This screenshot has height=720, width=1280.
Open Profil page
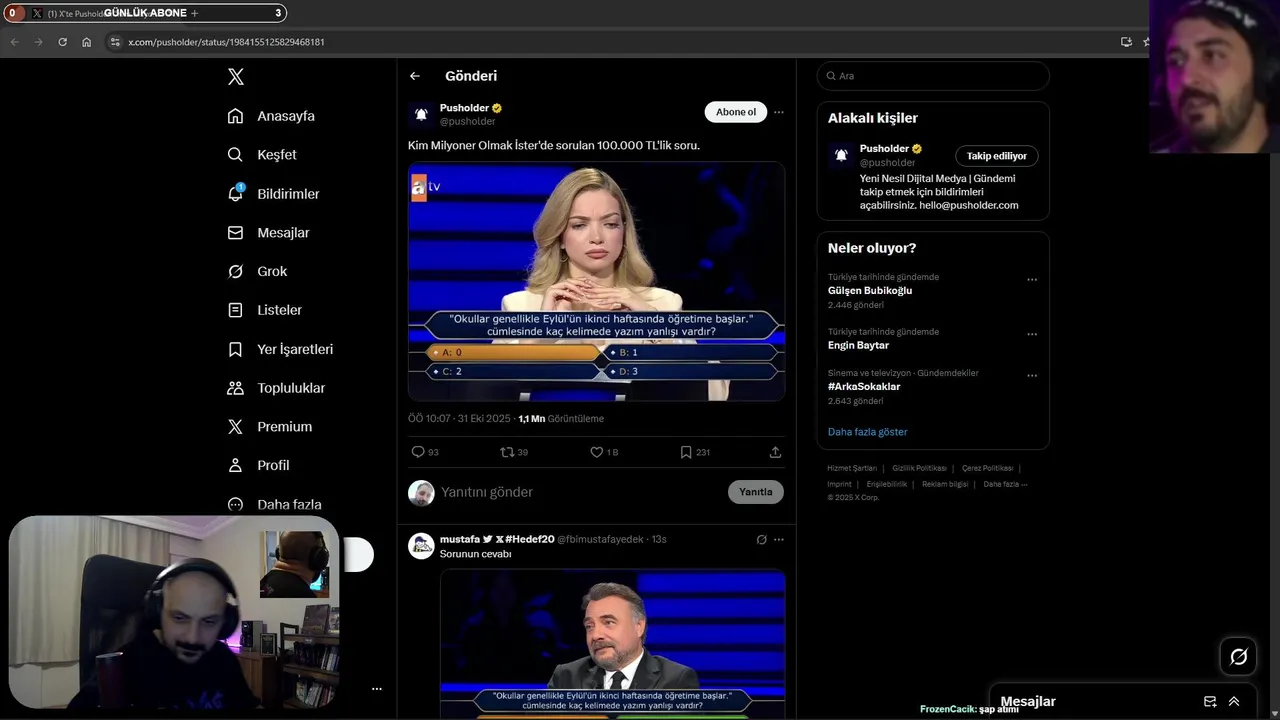pos(258,466)
